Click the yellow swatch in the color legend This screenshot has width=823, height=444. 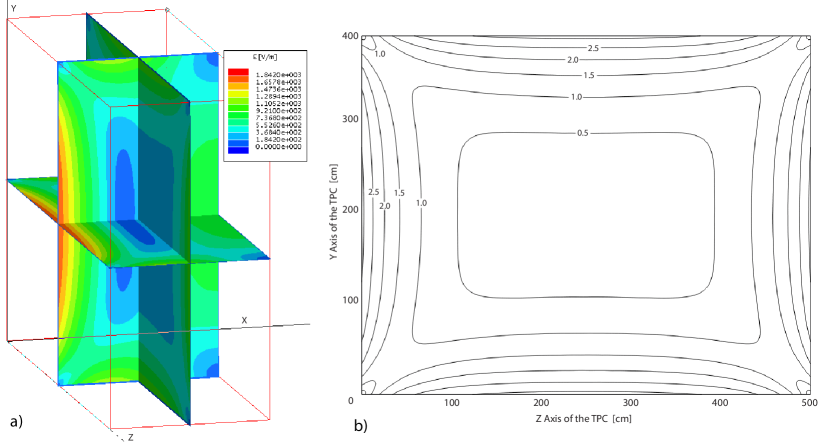(238, 94)
